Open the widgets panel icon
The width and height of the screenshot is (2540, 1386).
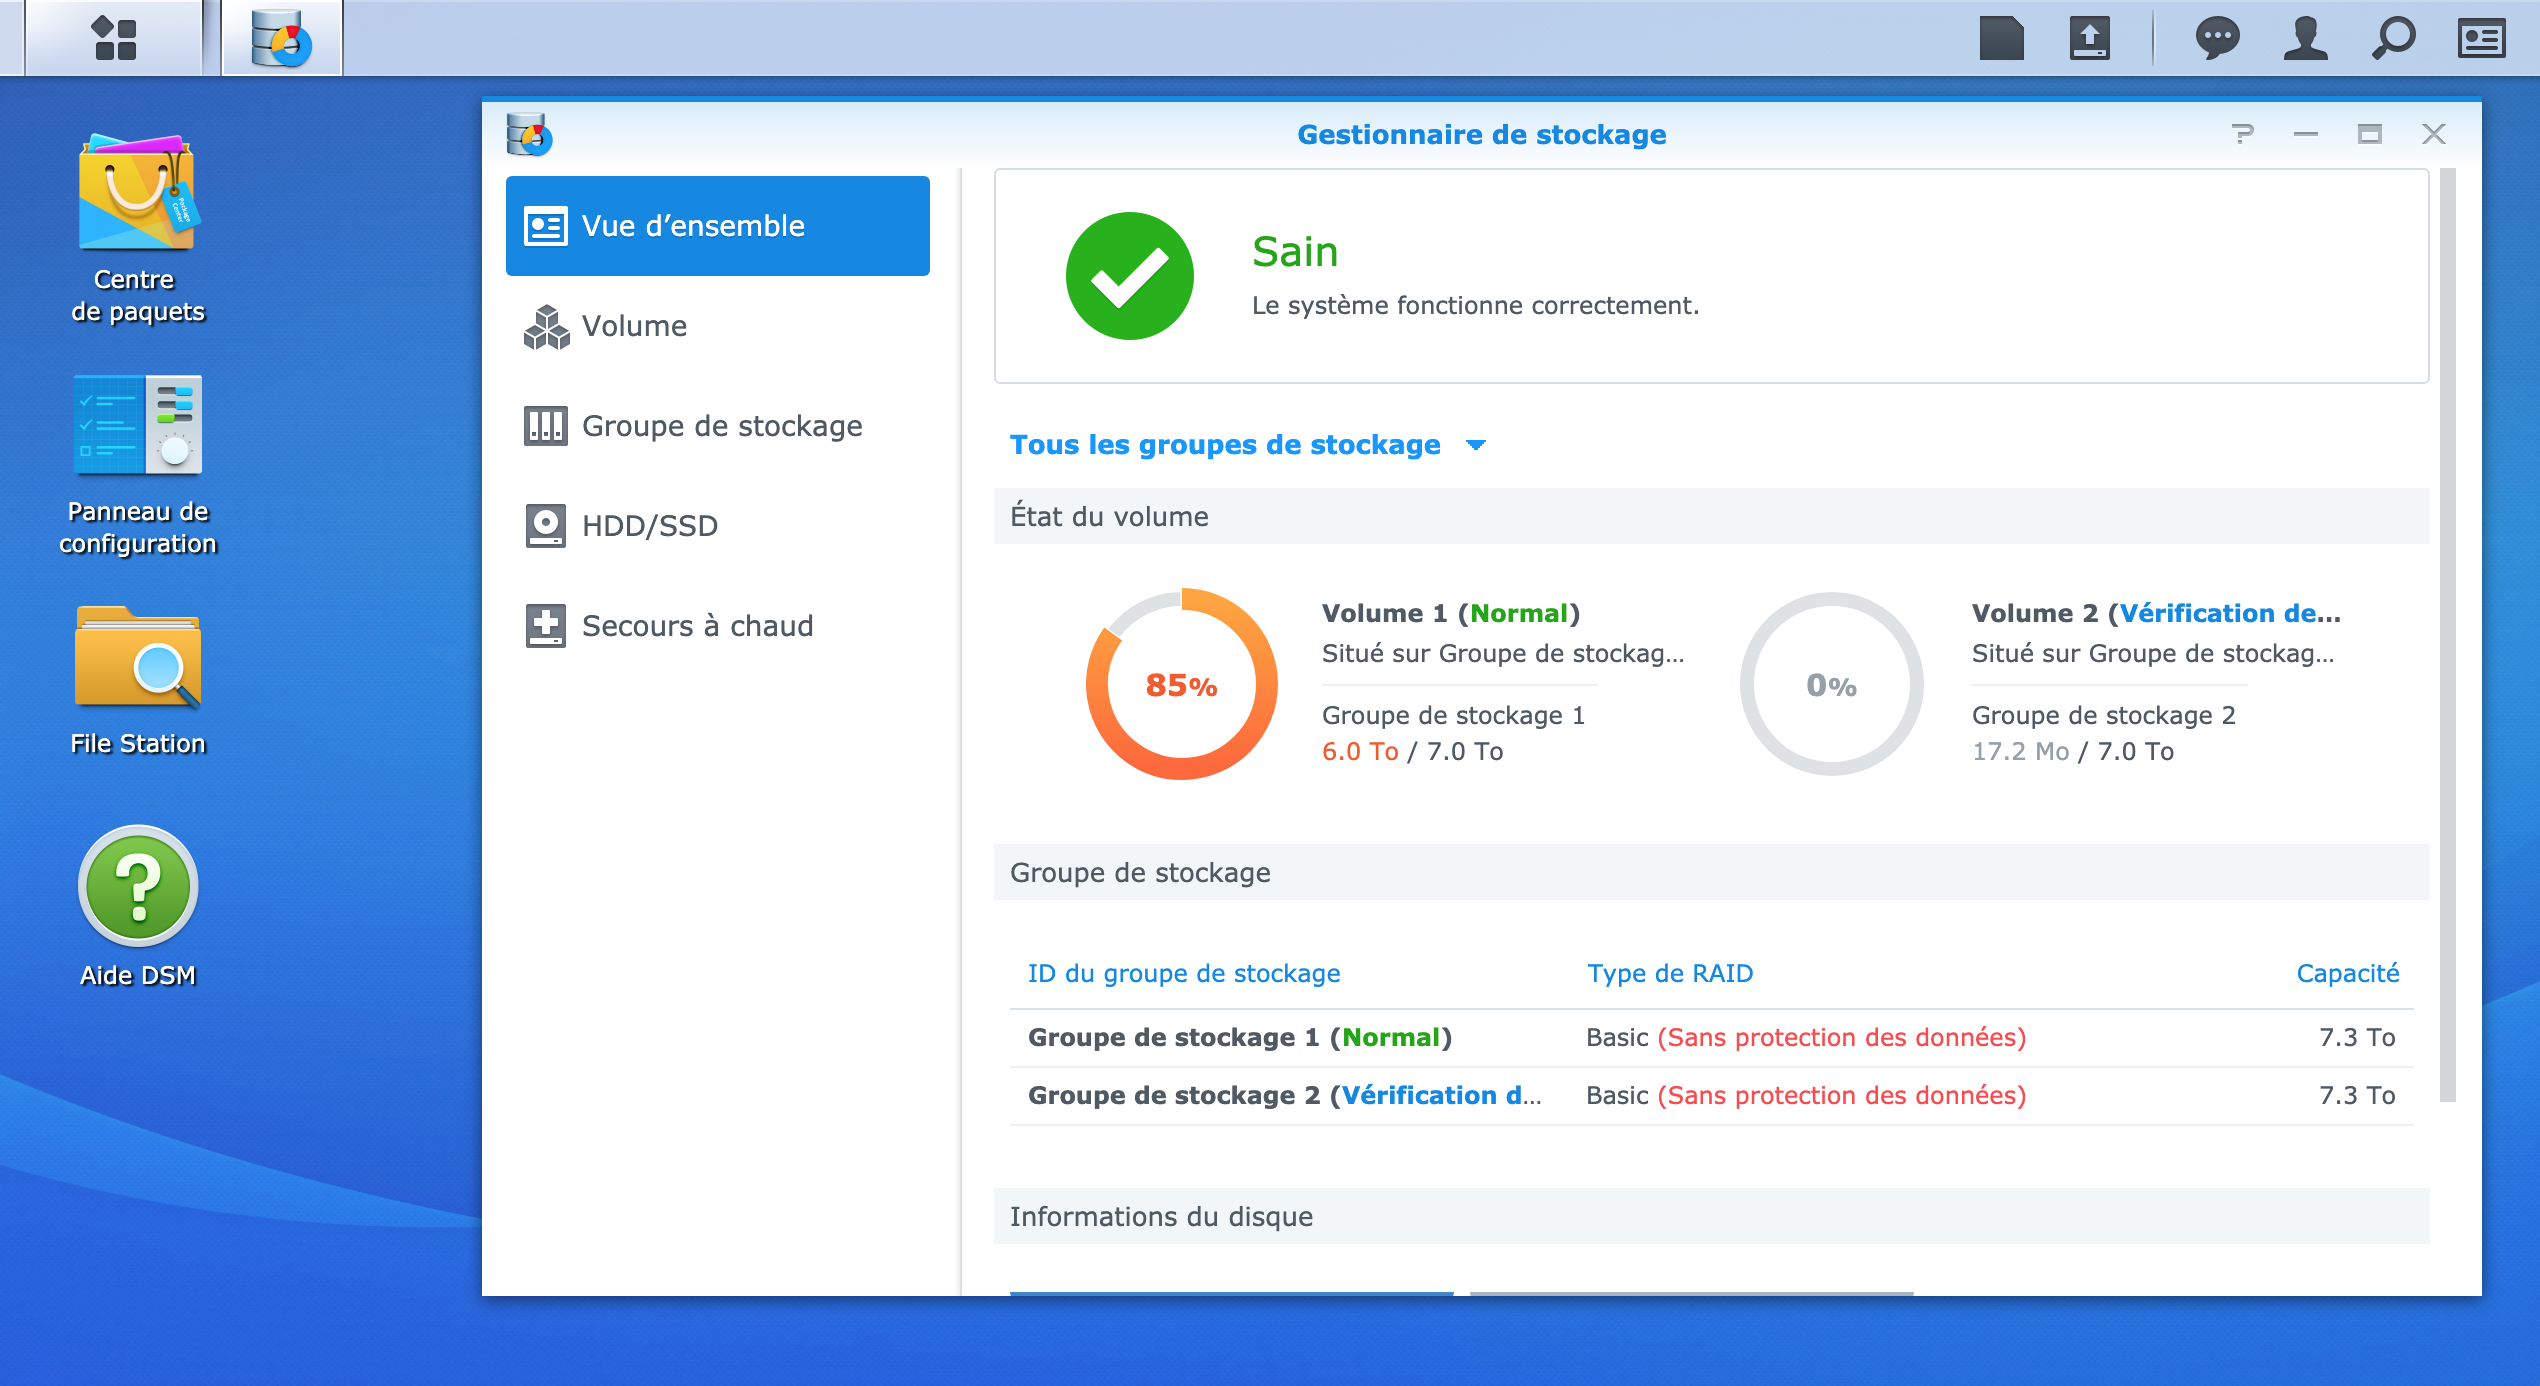2481,38
